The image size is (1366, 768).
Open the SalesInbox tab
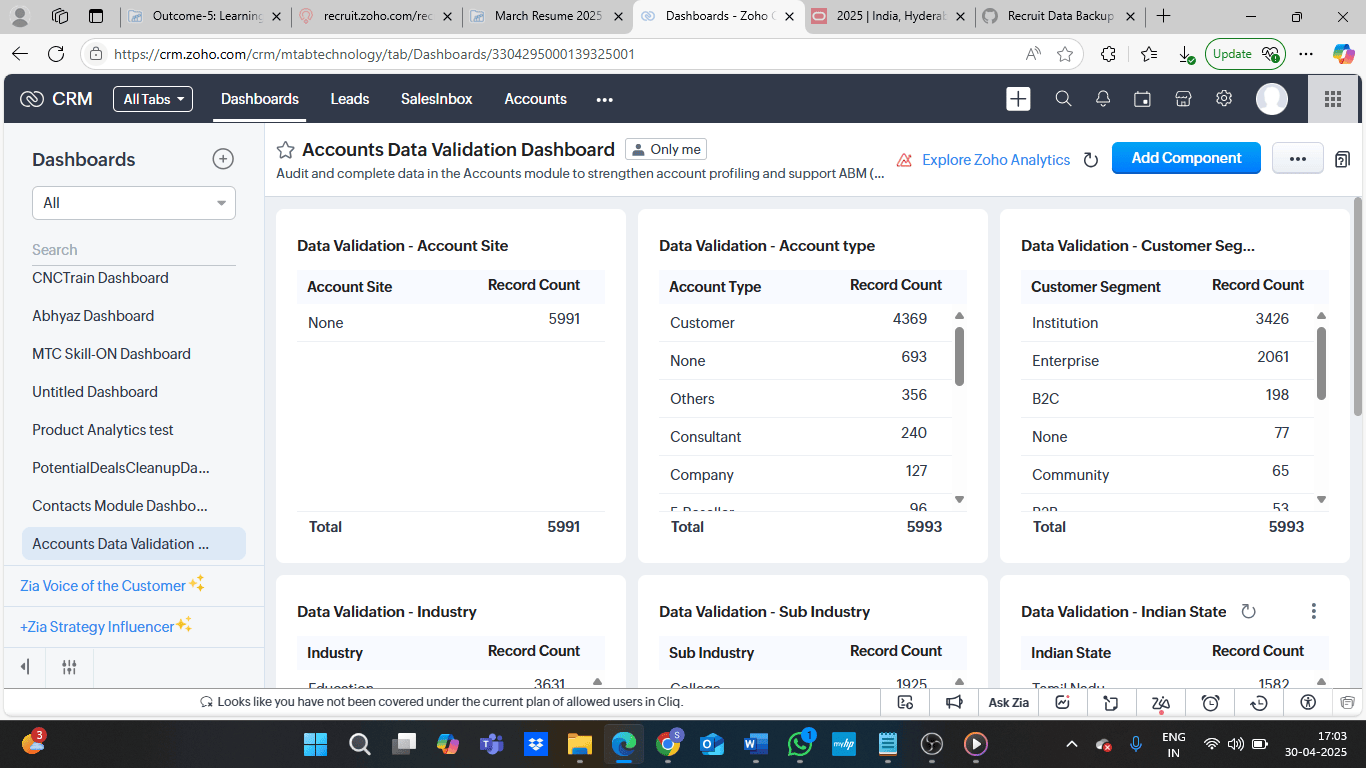coord(437,99)
